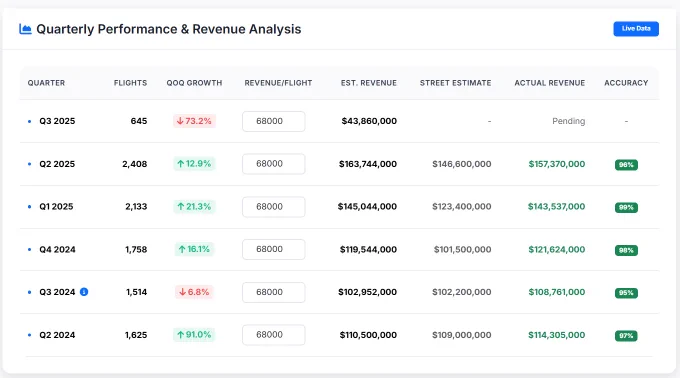680x378 pixels.
Task: Click the 99% accuracy badge for Q1 2025
Action: (626, 207)
